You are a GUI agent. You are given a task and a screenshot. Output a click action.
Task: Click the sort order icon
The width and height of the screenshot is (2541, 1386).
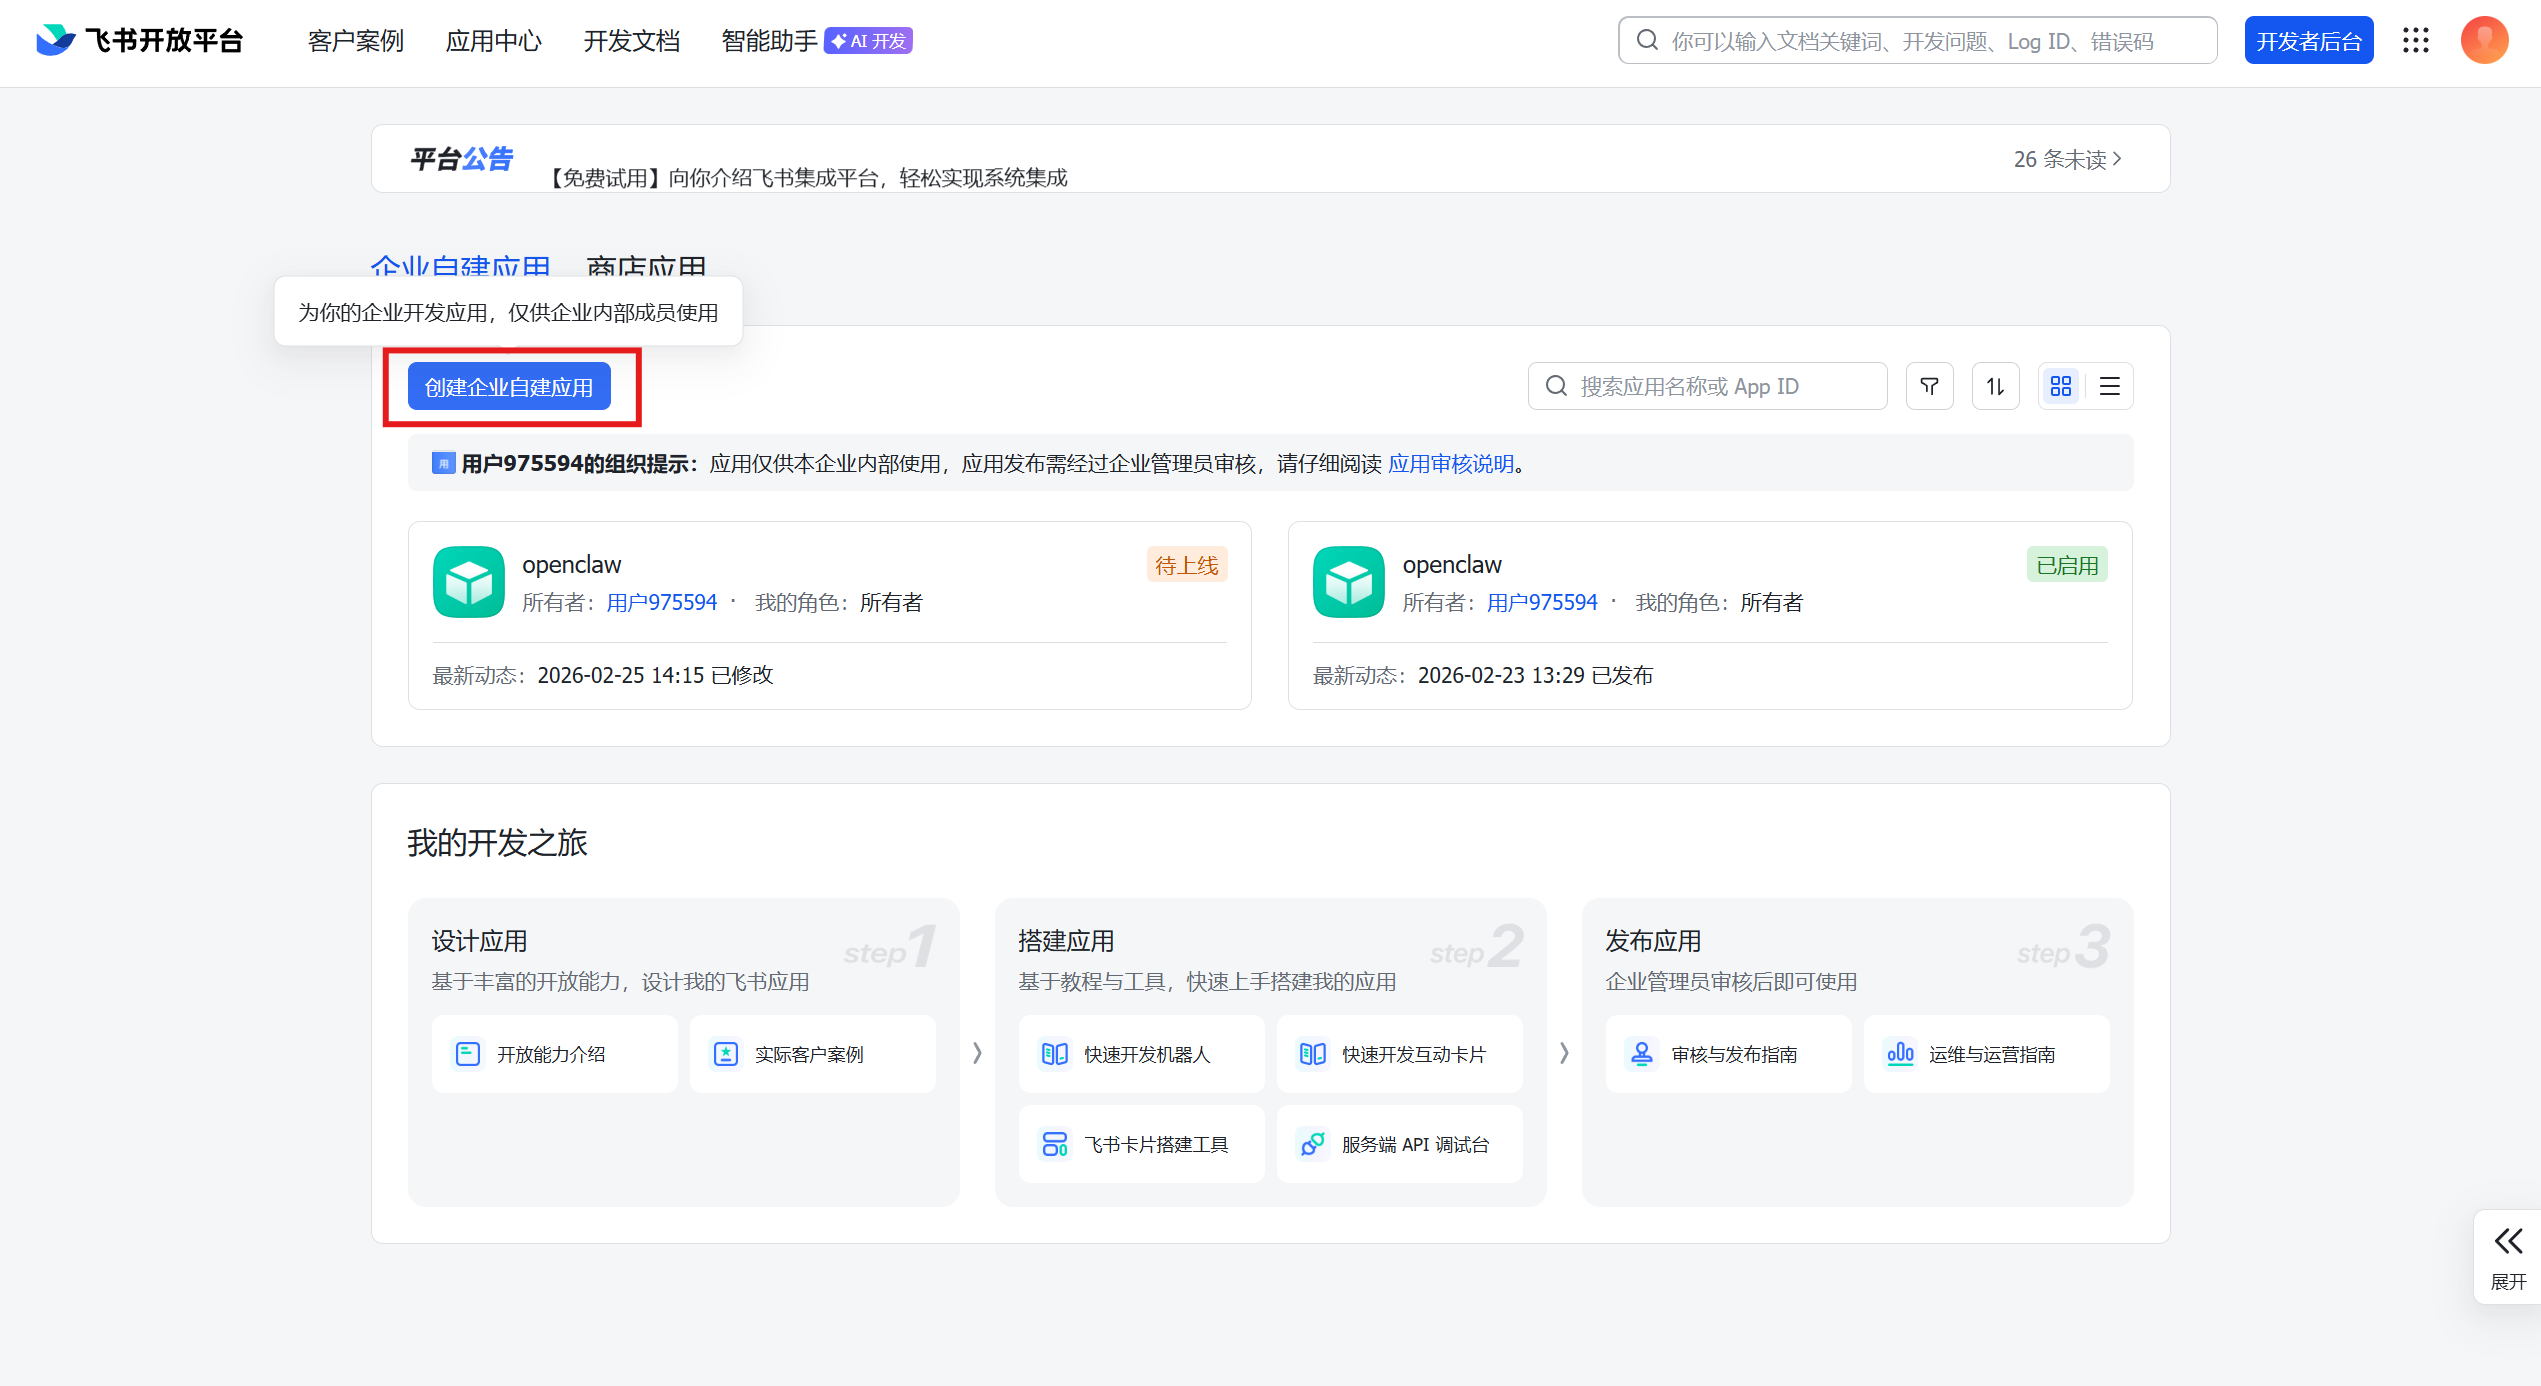[x=1995, y=386]
